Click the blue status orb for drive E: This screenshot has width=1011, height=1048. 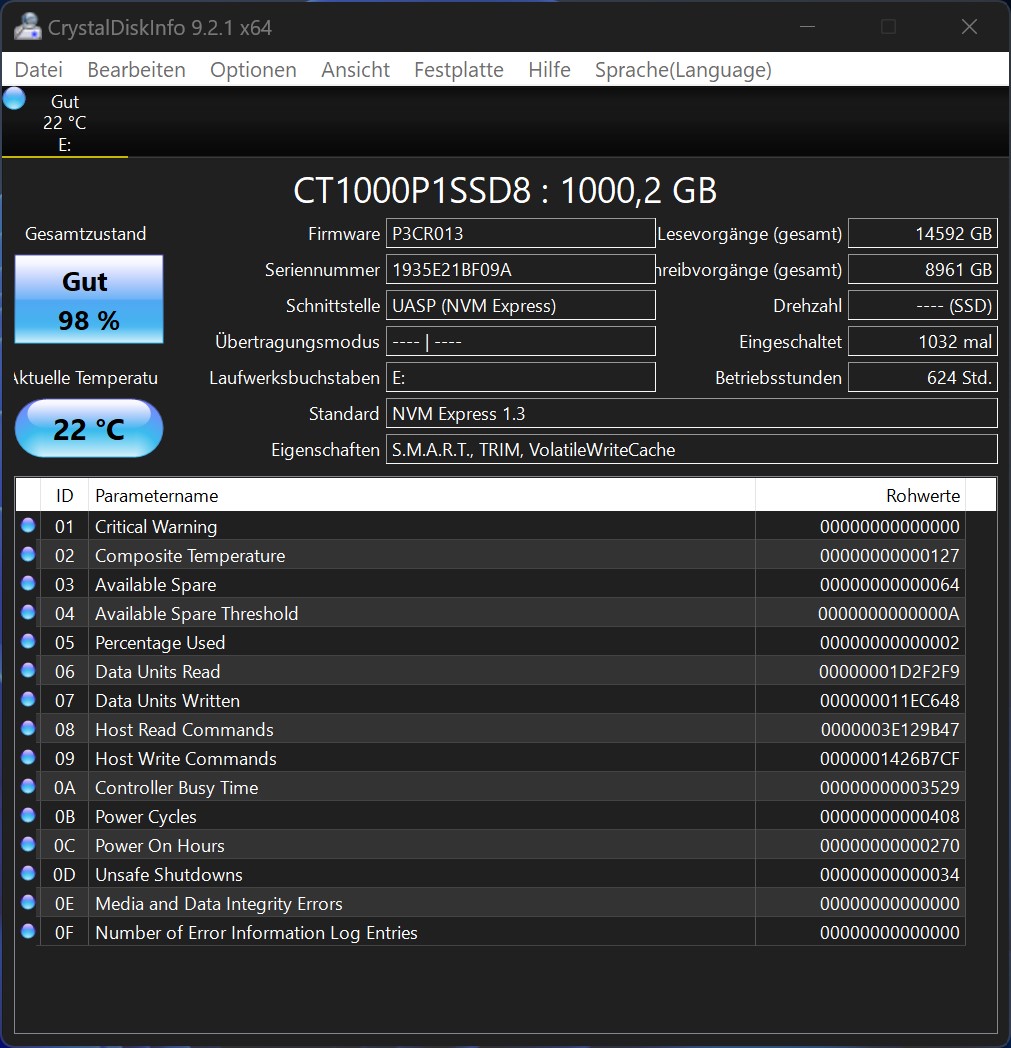[x=14, y=99]
